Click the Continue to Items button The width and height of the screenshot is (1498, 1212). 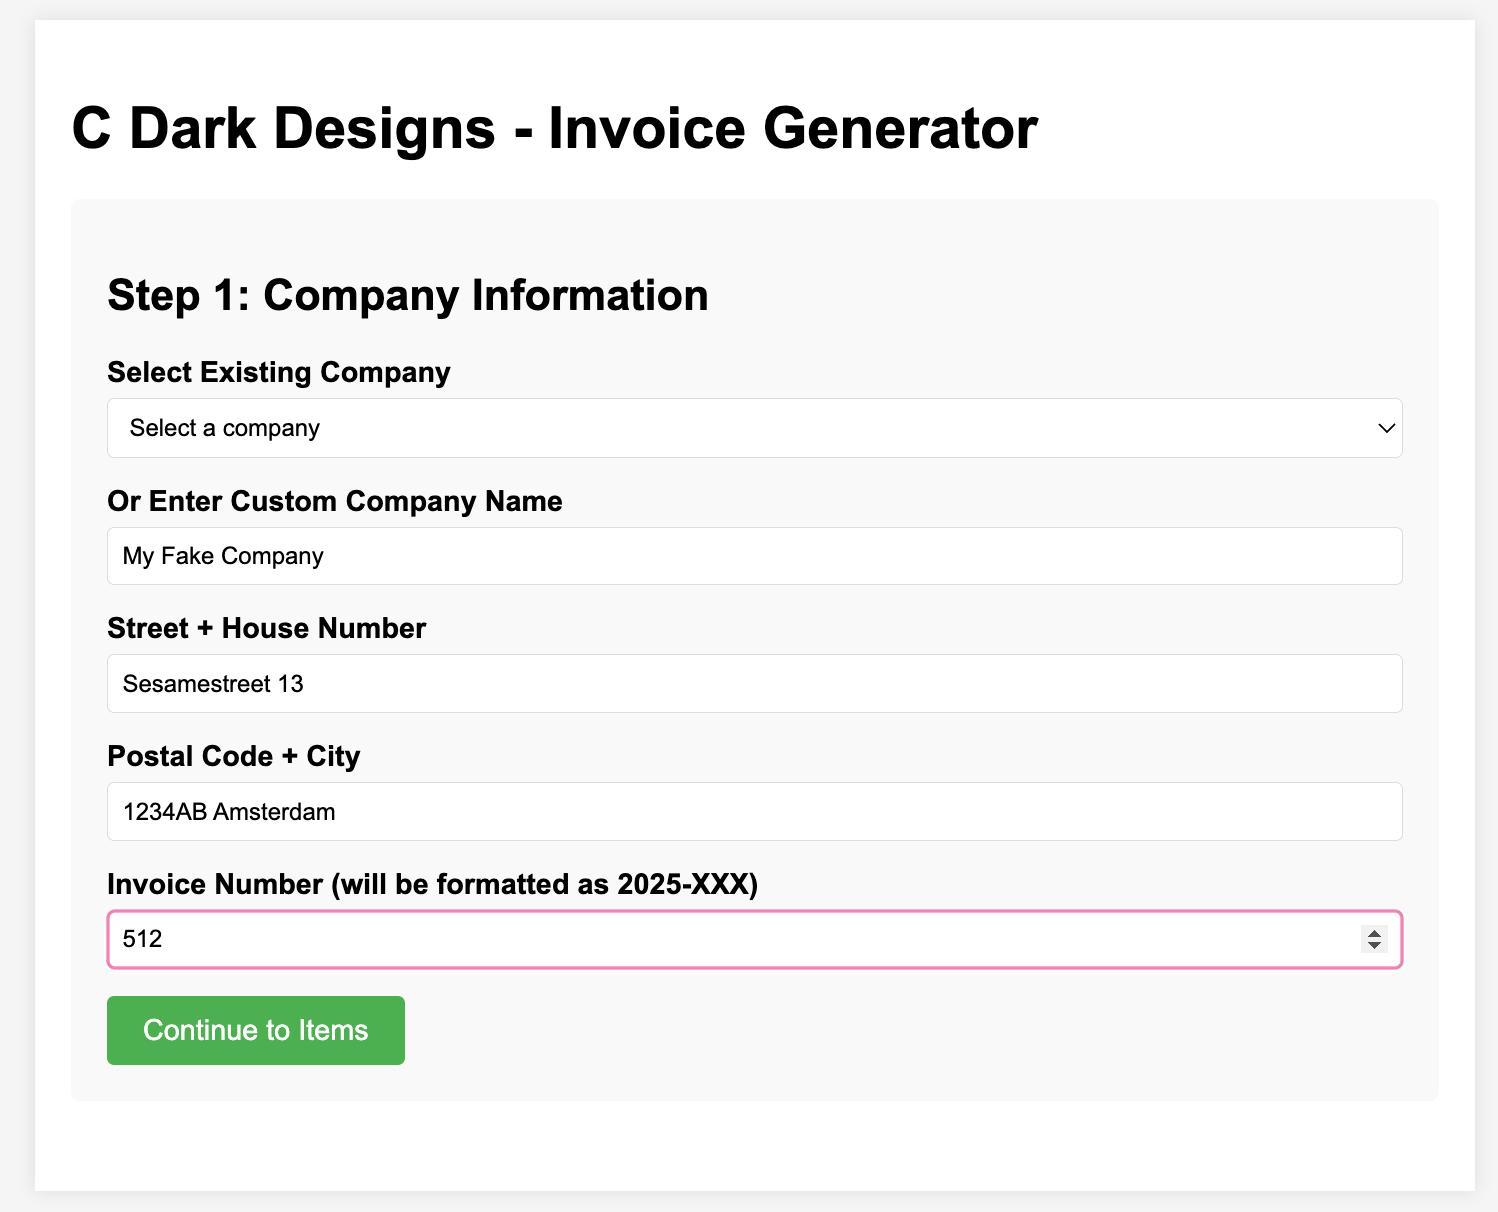pyautogui.click(x=256, y=1030)
